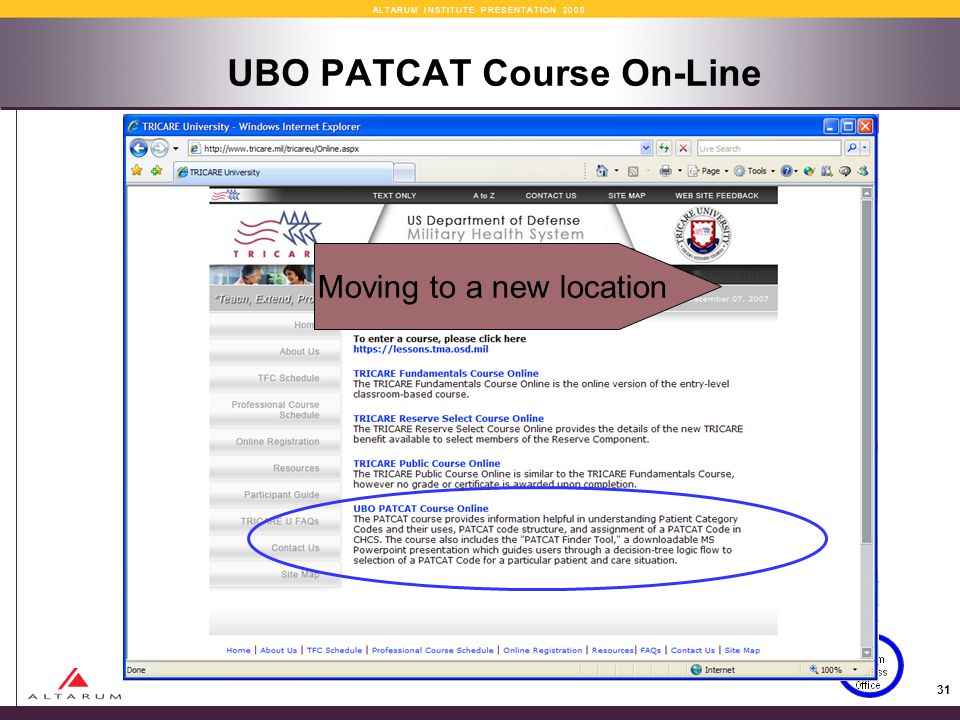This screenshot has height=720, width=960.
Task: Open WEB SITE FEEDBACK
Action: point(717,195)
